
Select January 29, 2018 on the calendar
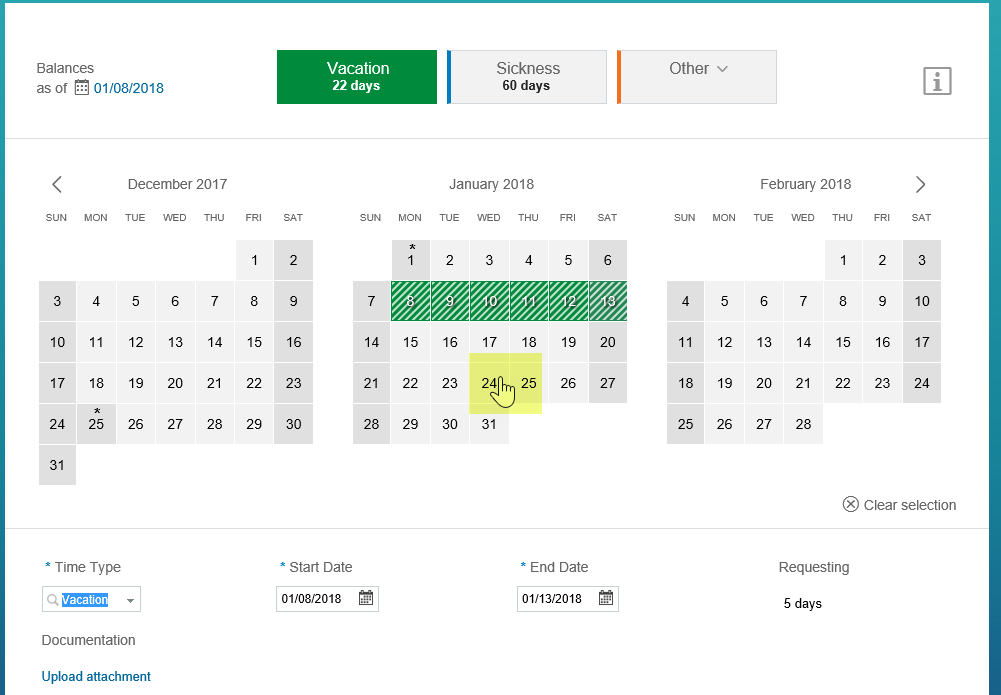click(x=410, y=424)
